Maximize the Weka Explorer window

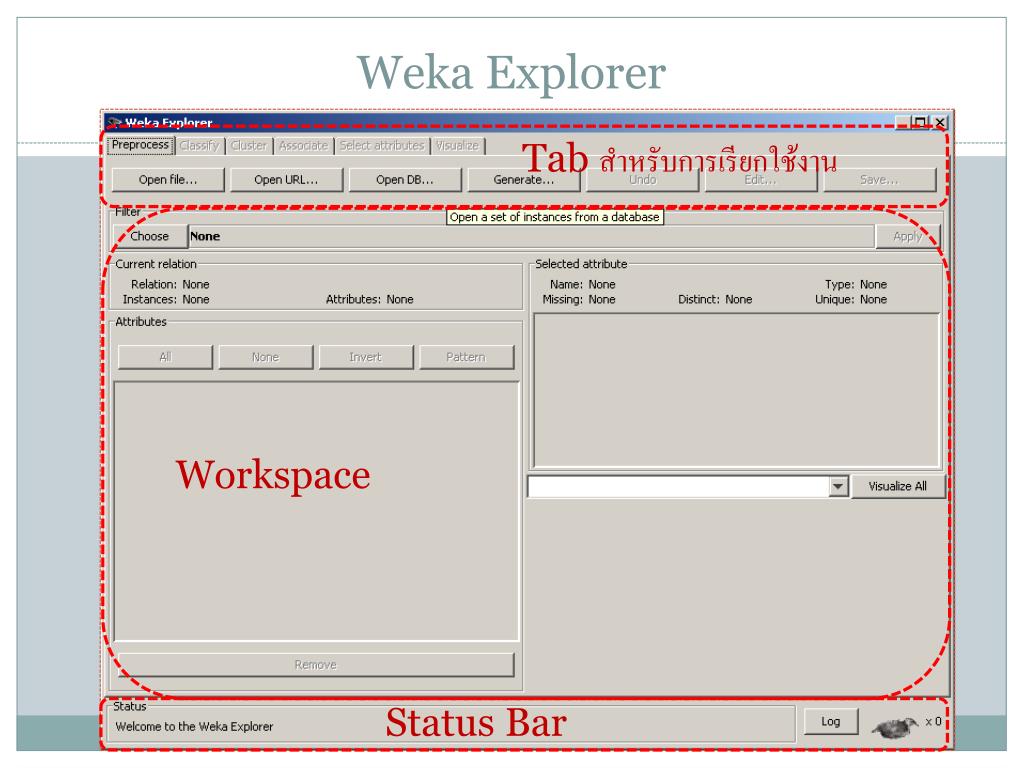pos(920,123)
